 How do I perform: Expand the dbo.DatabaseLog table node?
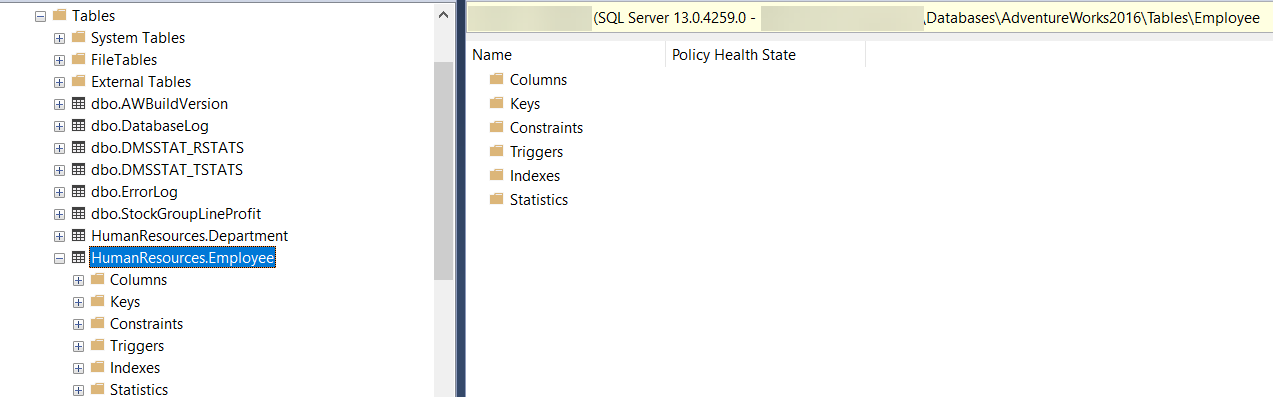pyautogui.click(x=59, y=126)
